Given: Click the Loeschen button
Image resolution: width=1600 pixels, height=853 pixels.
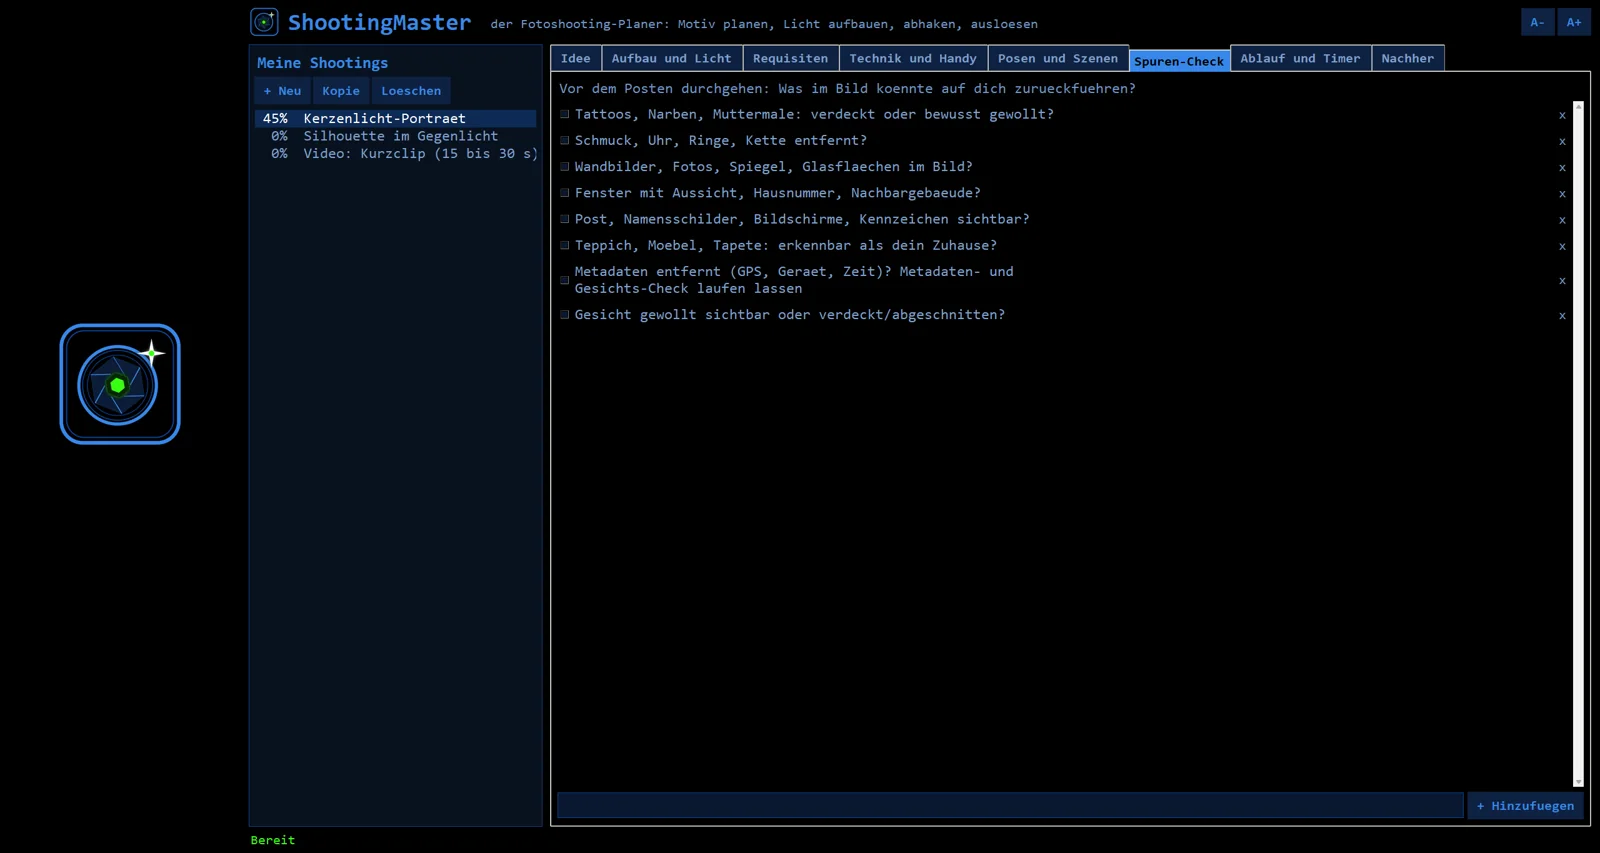Looking at the screenshot, I should (411, 91).
